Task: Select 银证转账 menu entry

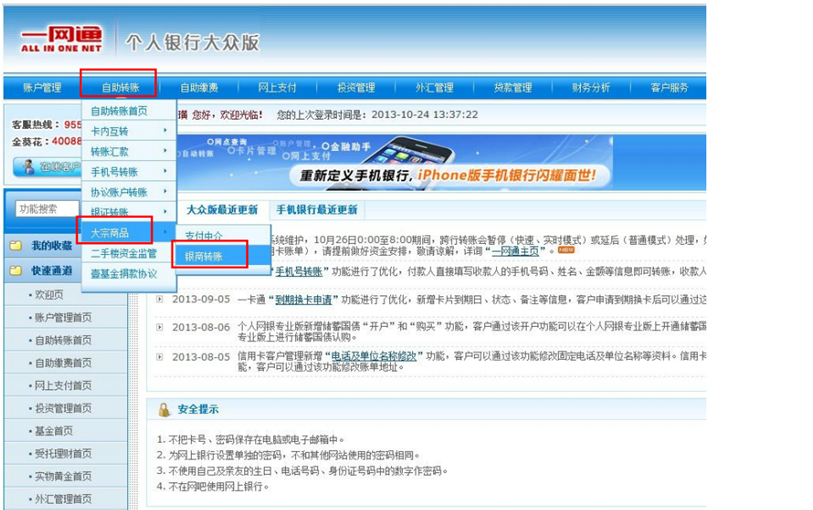Action: coord(129,211)
